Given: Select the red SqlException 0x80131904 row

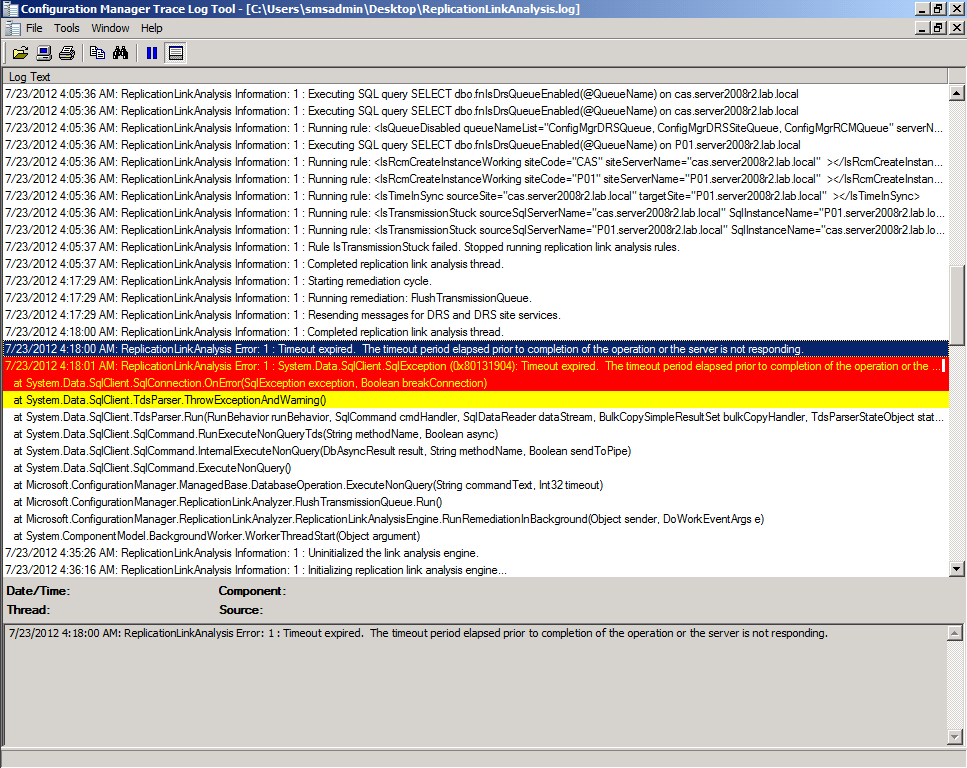Looking at the screenshot, I should click(x=475, y=366).
